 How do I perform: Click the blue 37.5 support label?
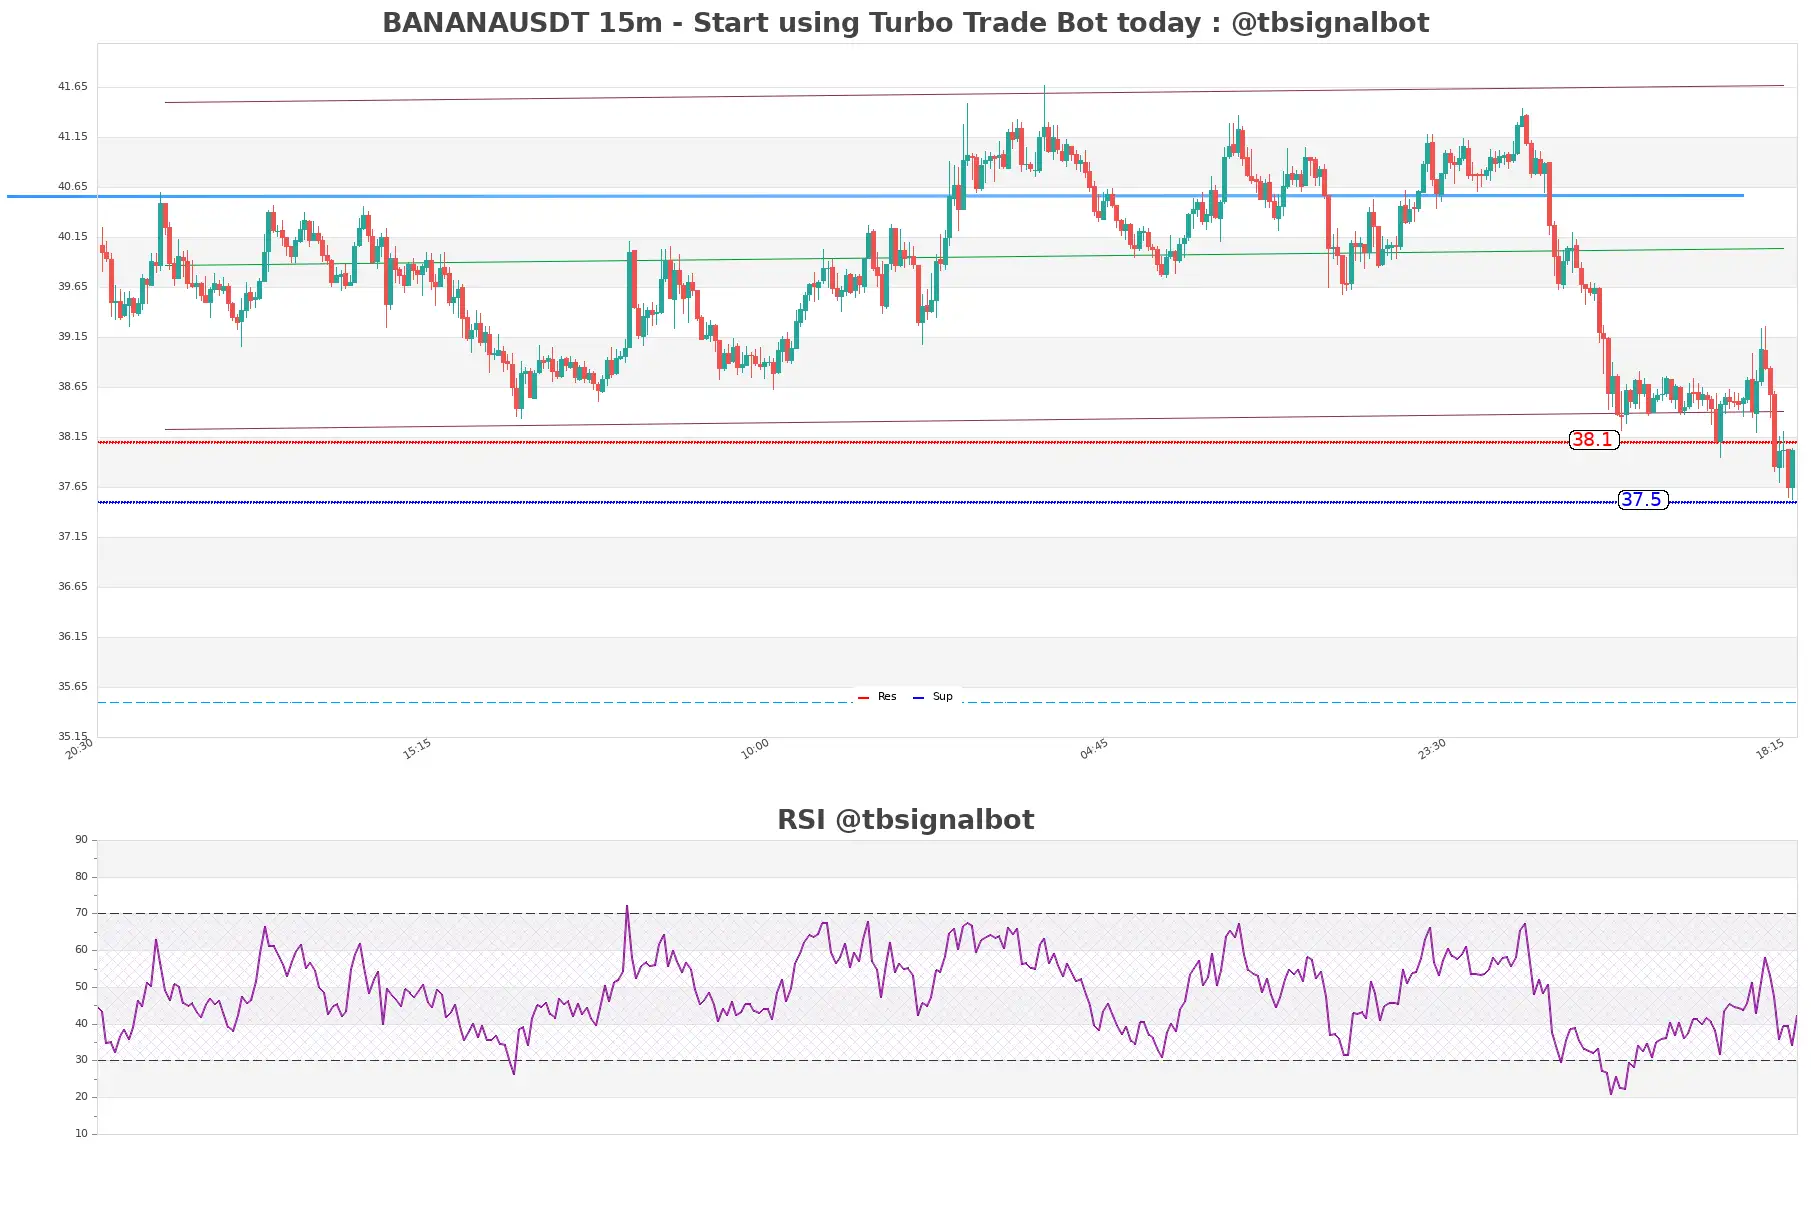point(1642,500)
